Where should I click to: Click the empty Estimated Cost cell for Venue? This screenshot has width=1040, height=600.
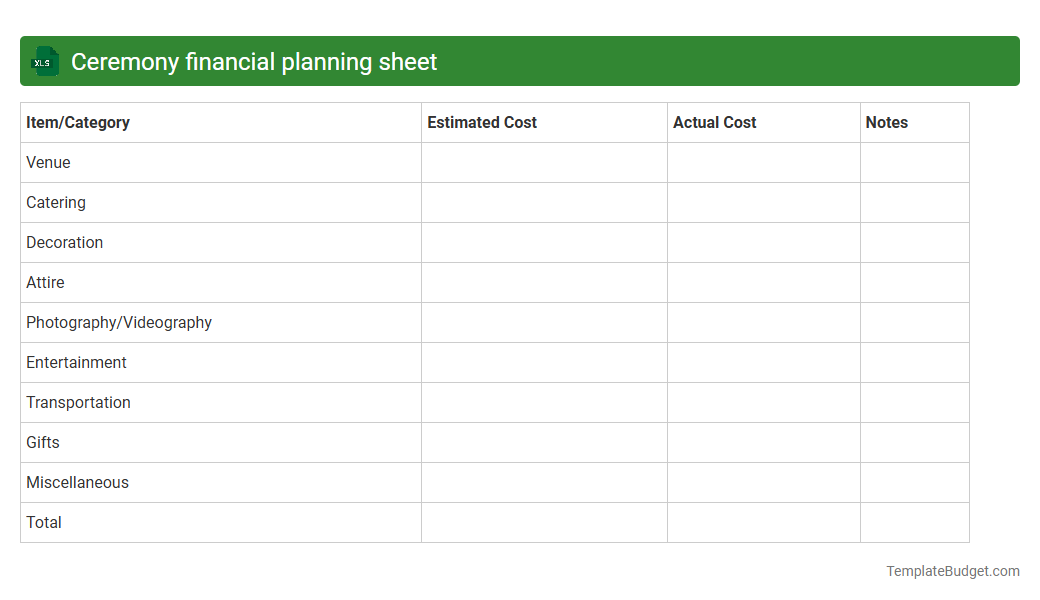pyautogui.click(x=544, y=162)
